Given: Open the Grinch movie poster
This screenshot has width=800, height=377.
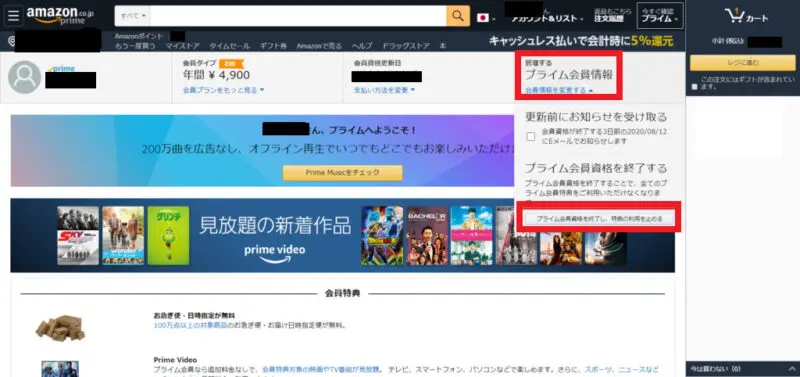Looking at the screenshot, I should [168, 235].
